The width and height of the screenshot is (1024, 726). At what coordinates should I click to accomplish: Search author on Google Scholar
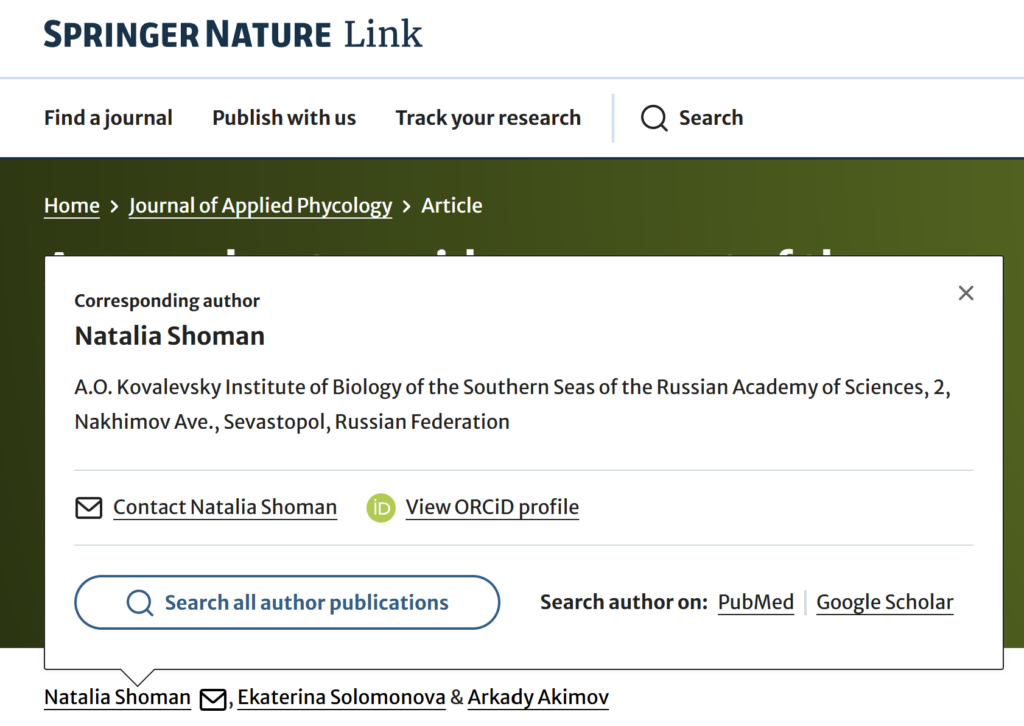coord(885,602)
